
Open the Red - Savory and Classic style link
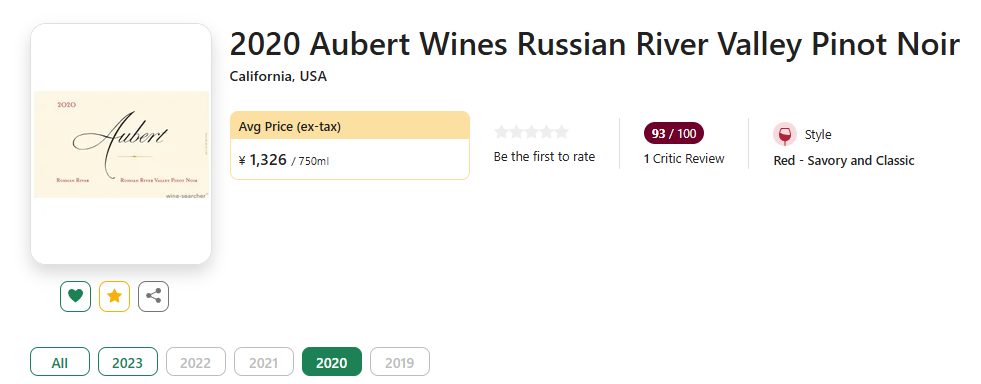[844, 161]
